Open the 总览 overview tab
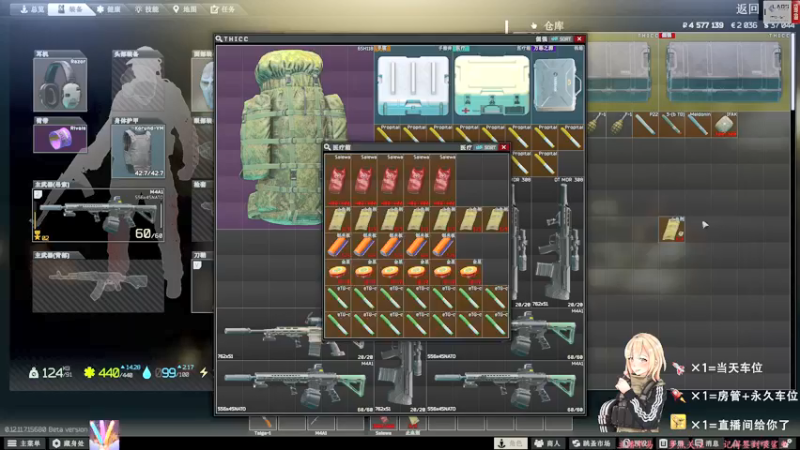 (32, 9)
